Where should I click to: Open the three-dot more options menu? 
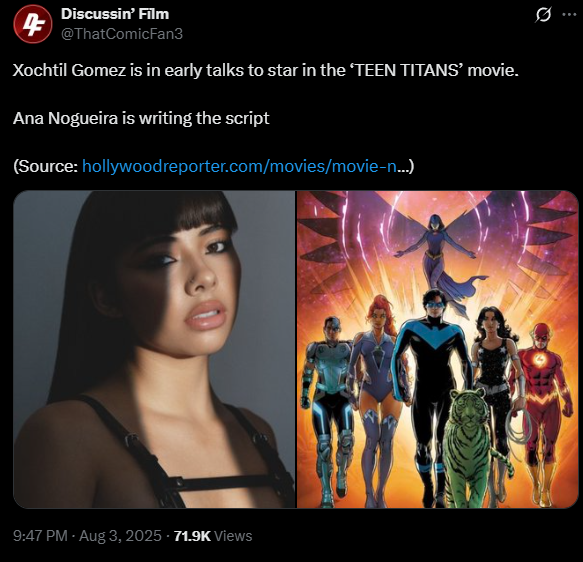click(569, 14)
